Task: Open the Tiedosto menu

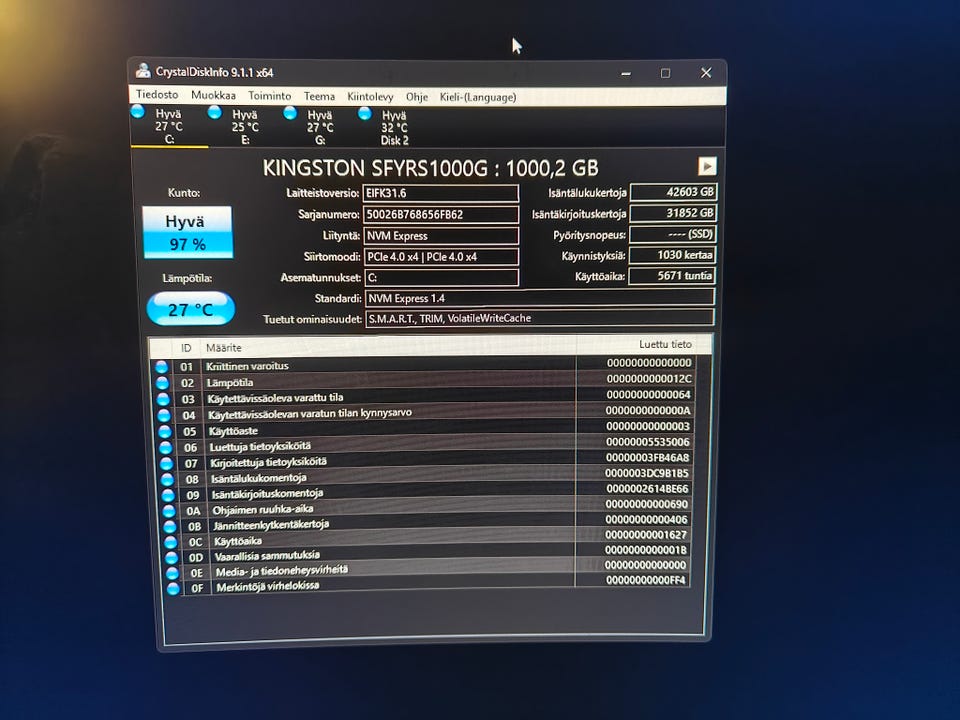Action: tap(157, 94)
